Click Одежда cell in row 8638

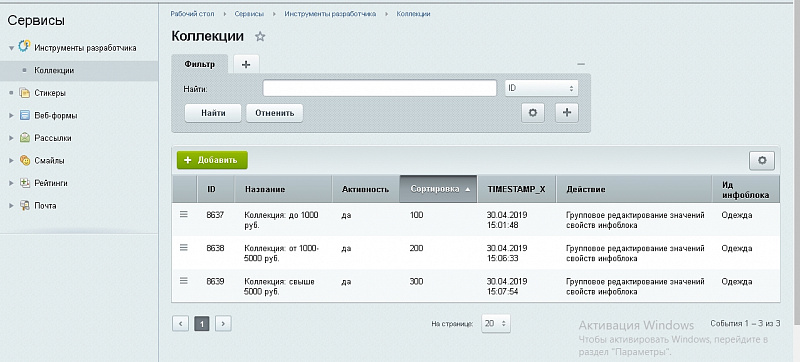(x=737, y=248)
